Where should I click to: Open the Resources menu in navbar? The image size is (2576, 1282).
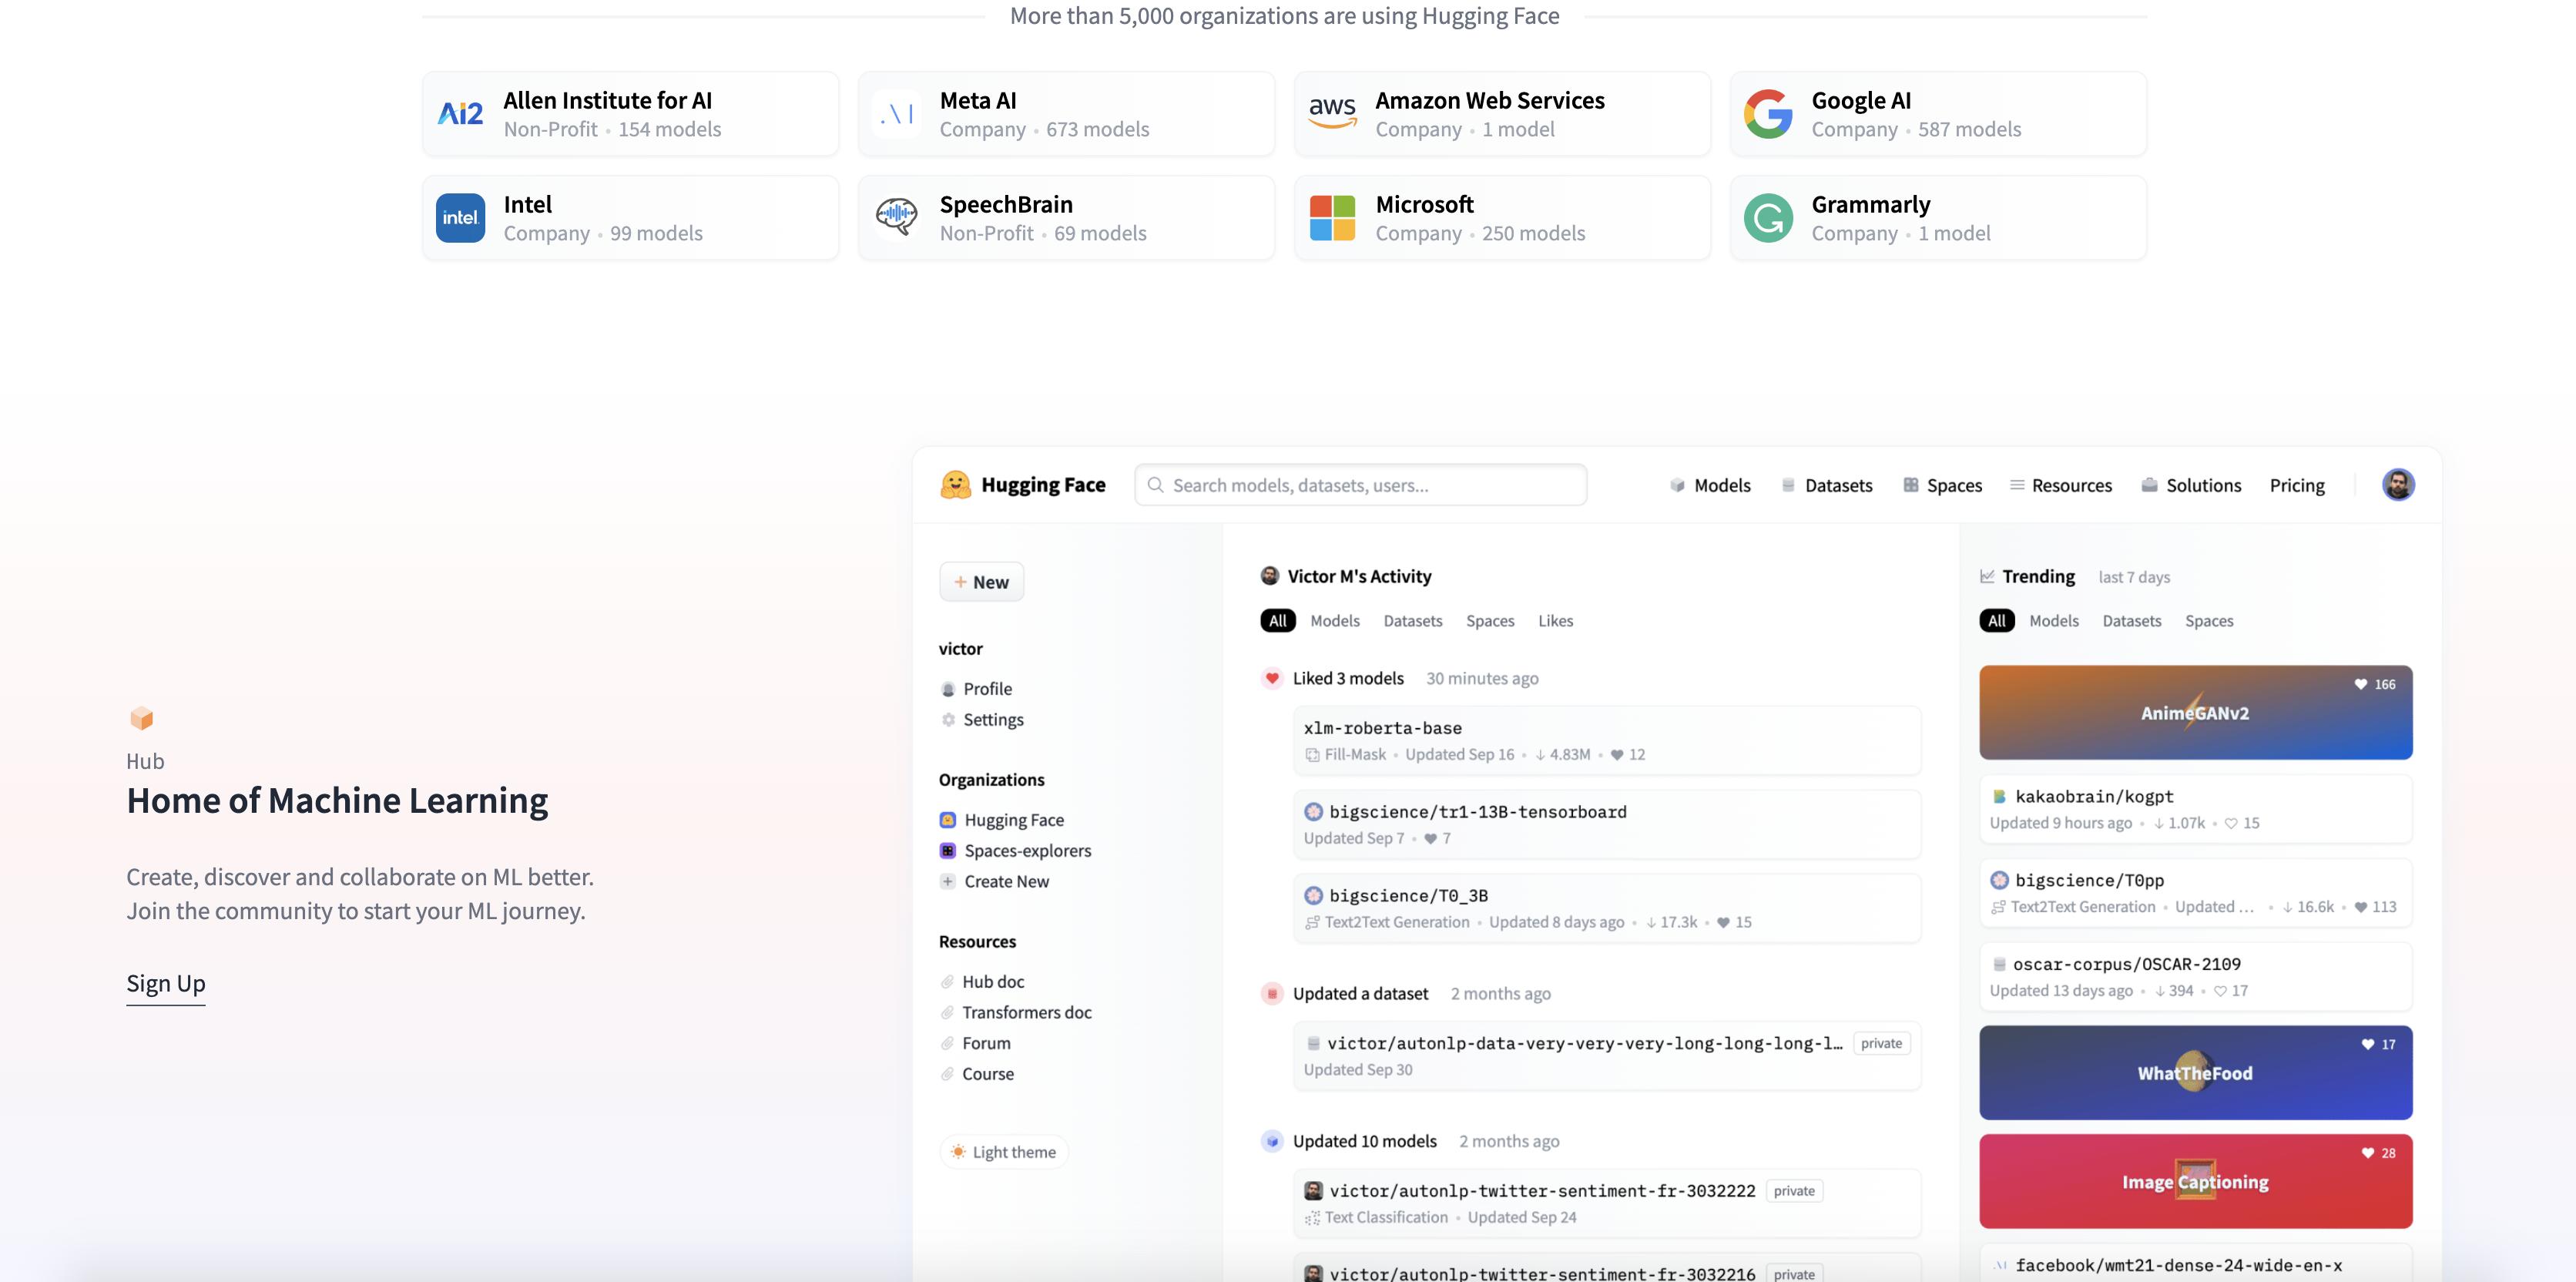pyautogui.click(x=2061, y=485)
